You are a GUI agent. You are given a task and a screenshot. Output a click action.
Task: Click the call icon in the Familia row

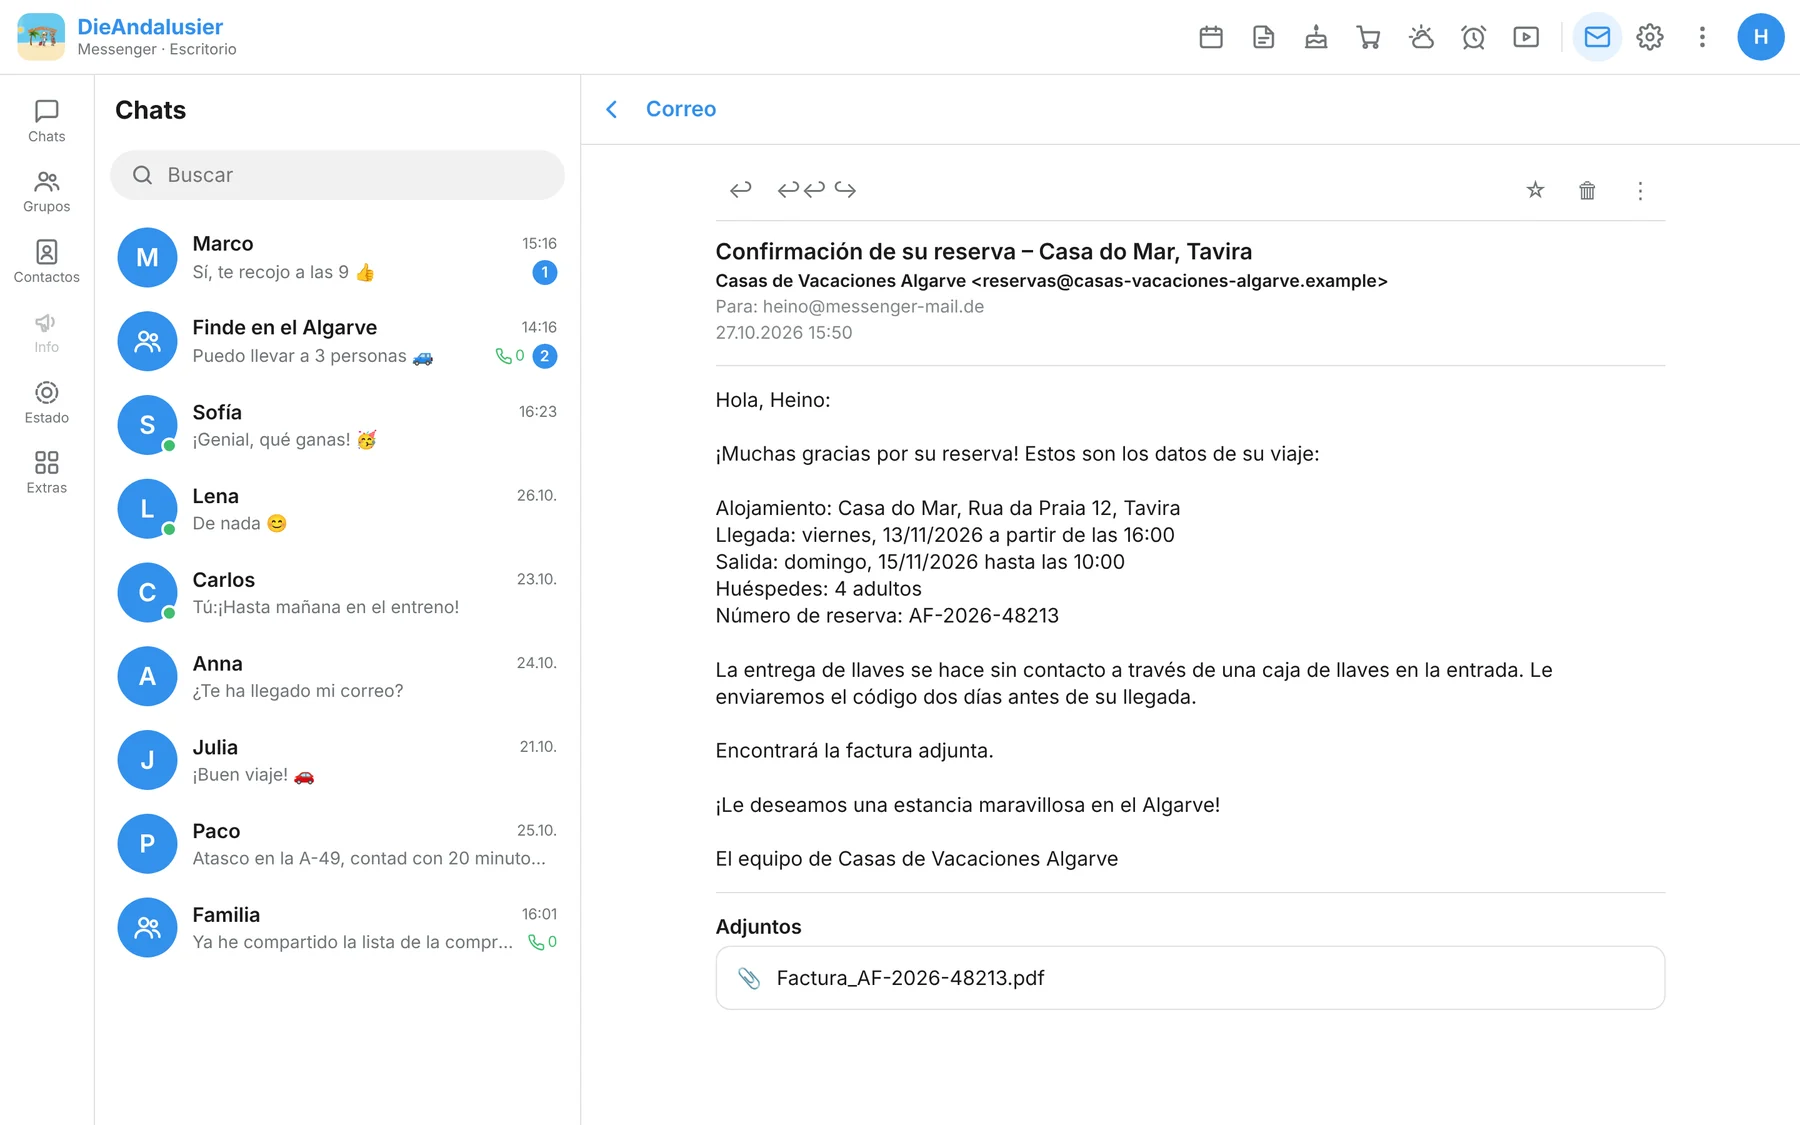click(536, 942)
